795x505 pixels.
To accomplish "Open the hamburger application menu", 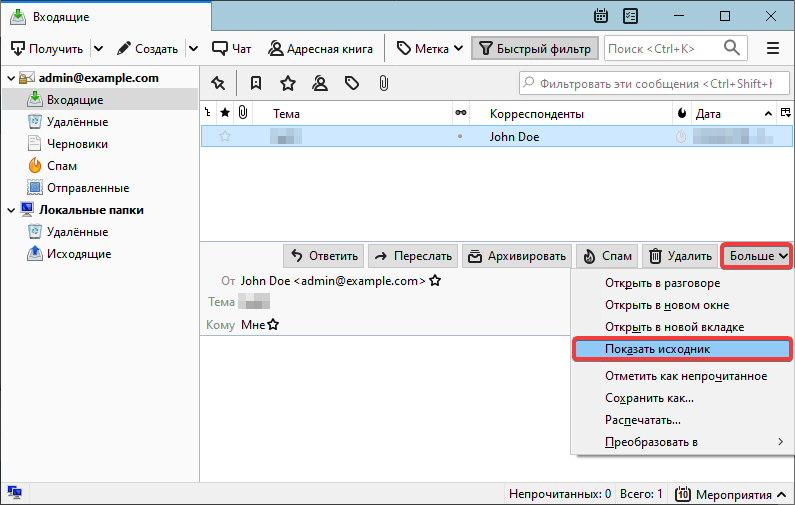I will [772, 48].
